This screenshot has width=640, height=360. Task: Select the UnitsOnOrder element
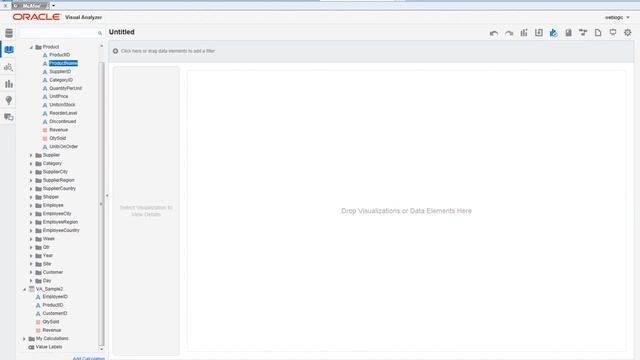tap(63, 147)
